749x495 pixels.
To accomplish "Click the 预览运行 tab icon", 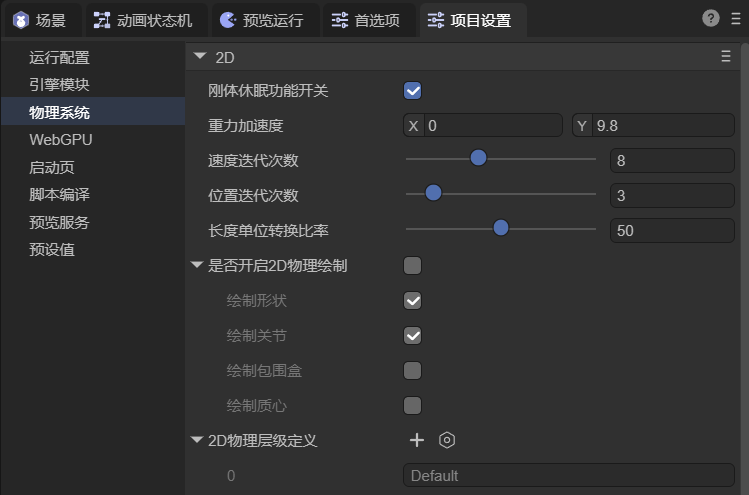I will point(228,20).
